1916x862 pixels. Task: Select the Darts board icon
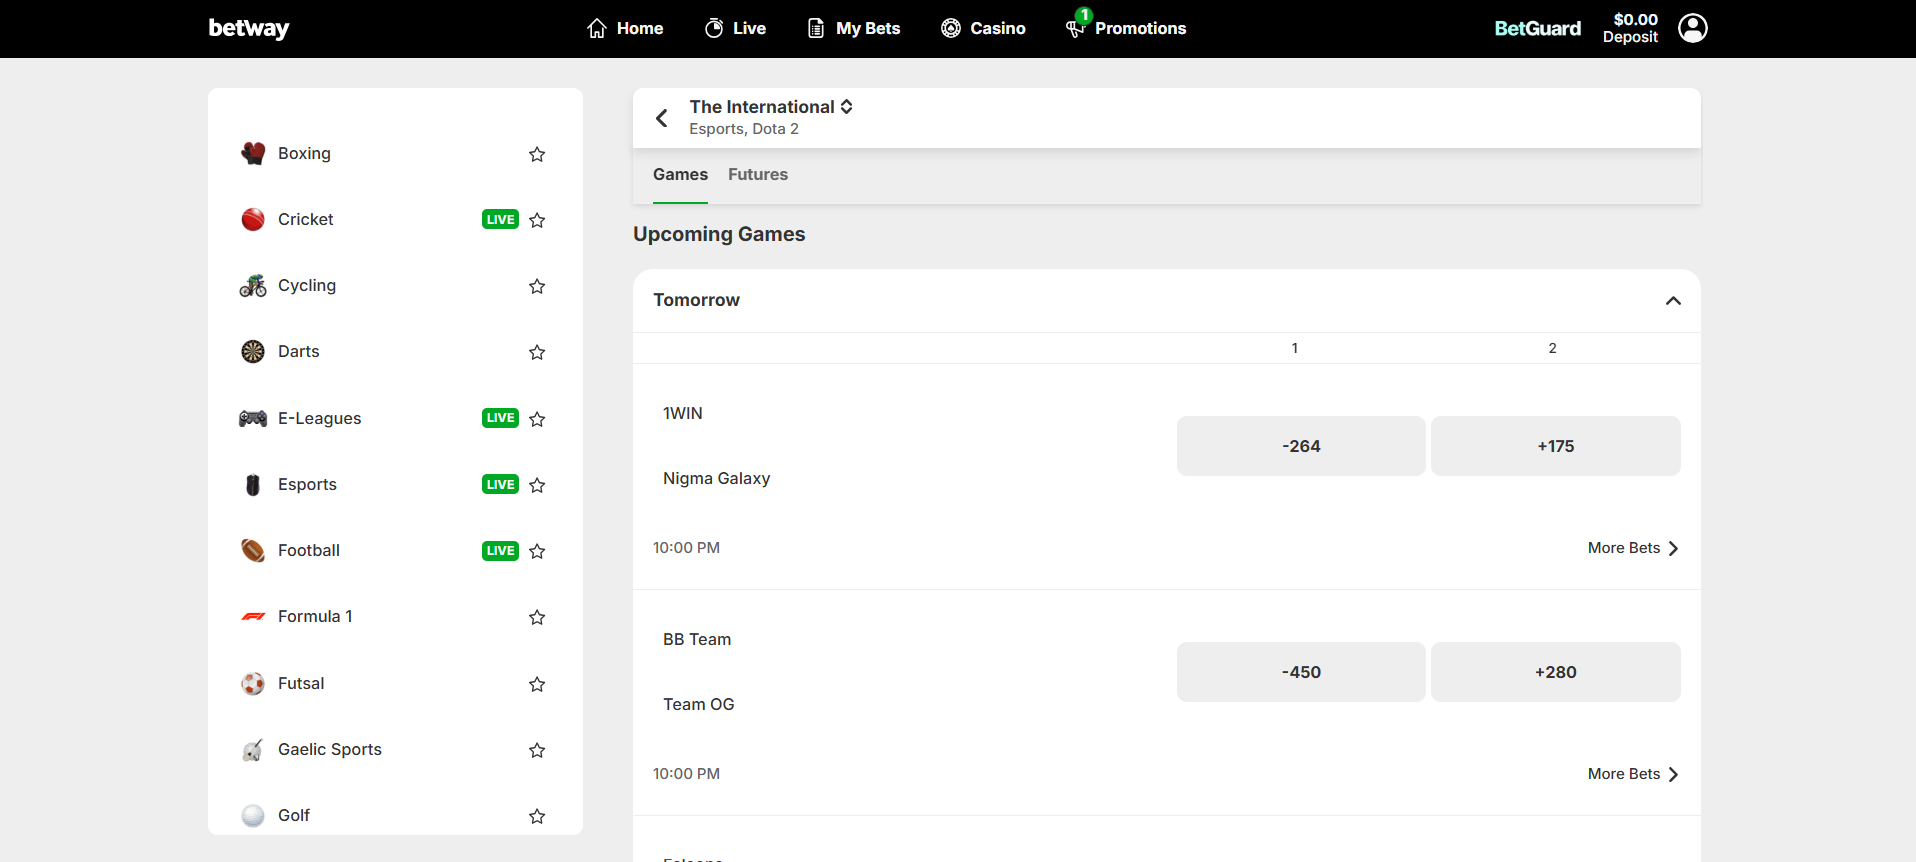point(253,352)
